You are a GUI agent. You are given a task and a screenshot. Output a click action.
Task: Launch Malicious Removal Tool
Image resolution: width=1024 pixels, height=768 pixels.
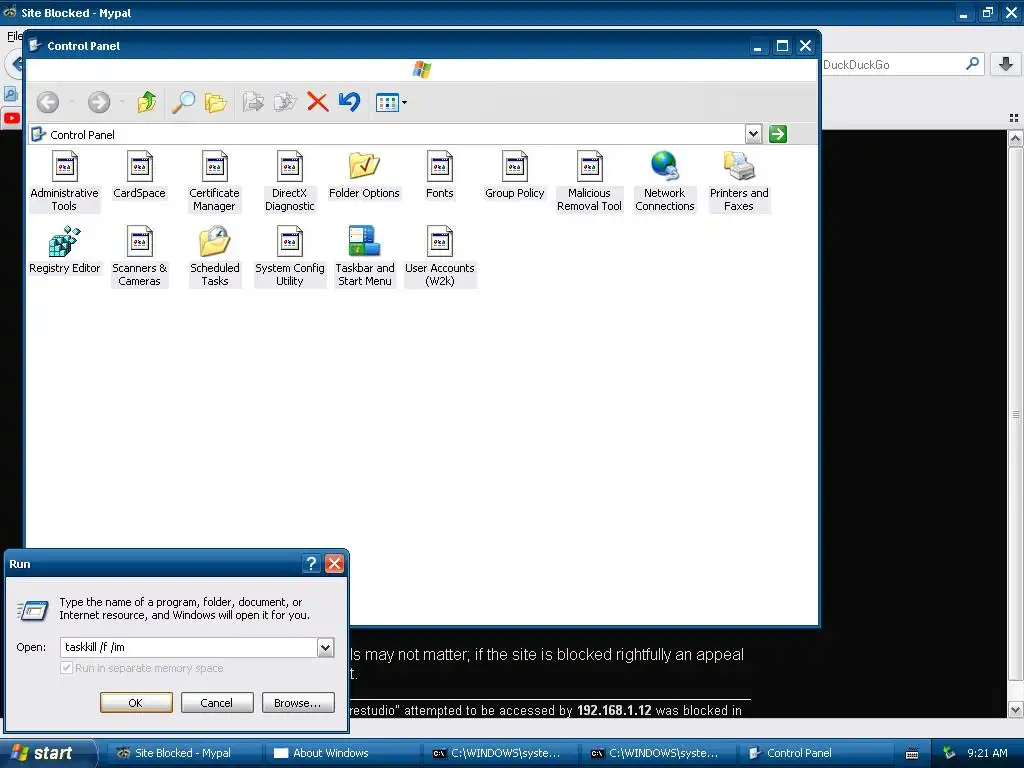(589, 181)
